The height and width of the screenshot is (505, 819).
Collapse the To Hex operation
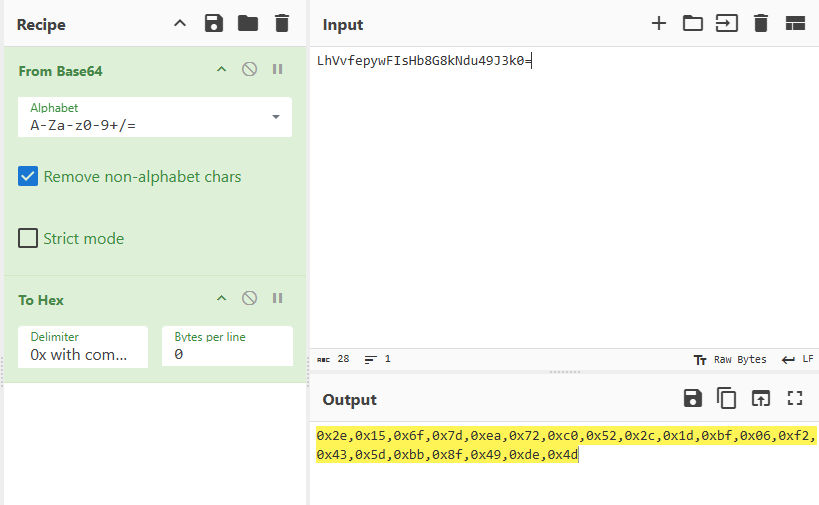(x=221, y=298)
